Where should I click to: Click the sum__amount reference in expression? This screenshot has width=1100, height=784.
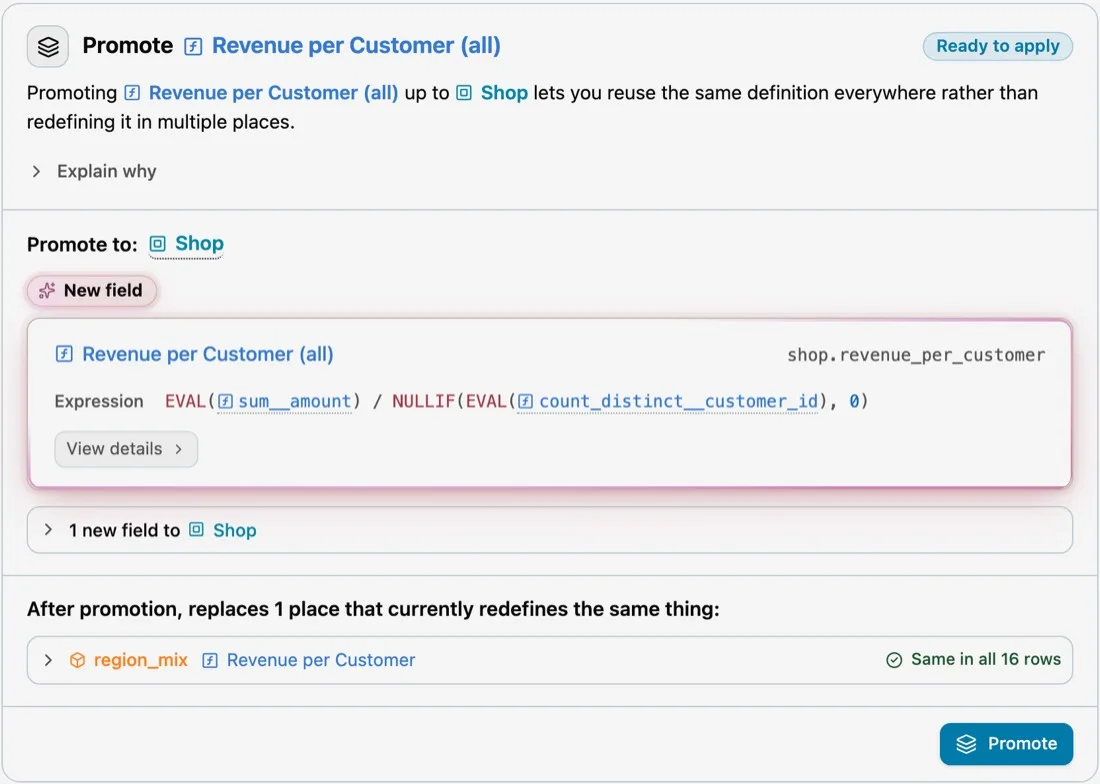pos(295,401)
